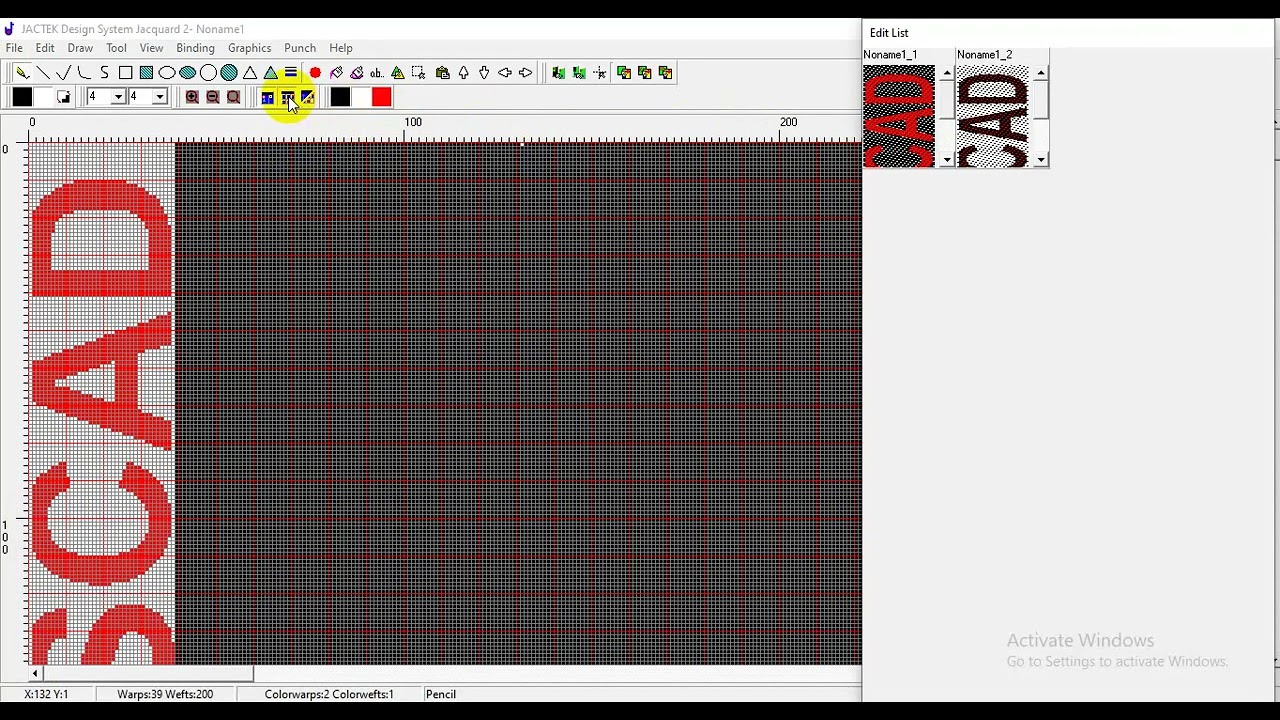Pick the red color swatch
This screenshot has width=1280, height=720.
click(x=381, y=97)
